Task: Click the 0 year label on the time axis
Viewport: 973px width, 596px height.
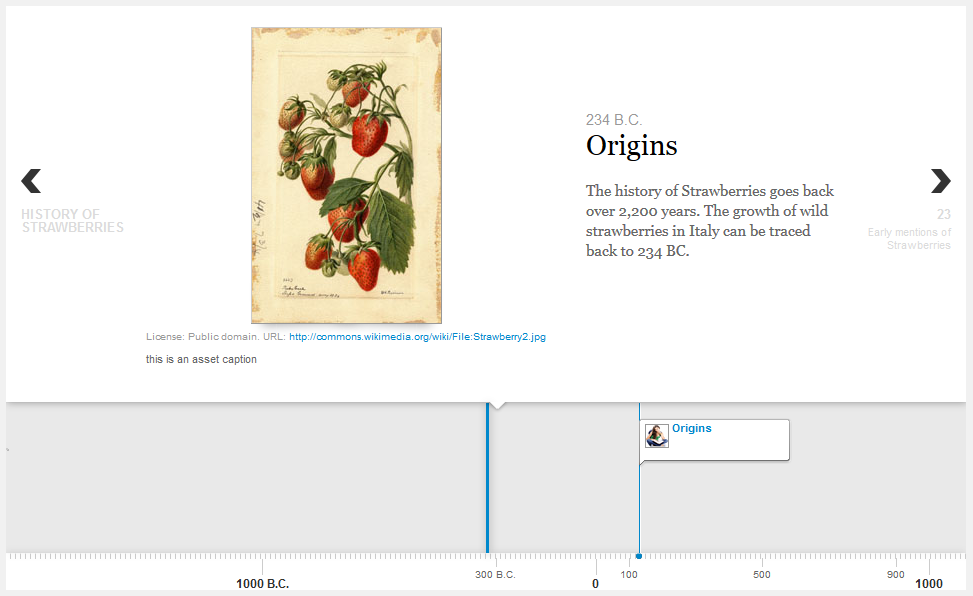Action: click(596, 584)
